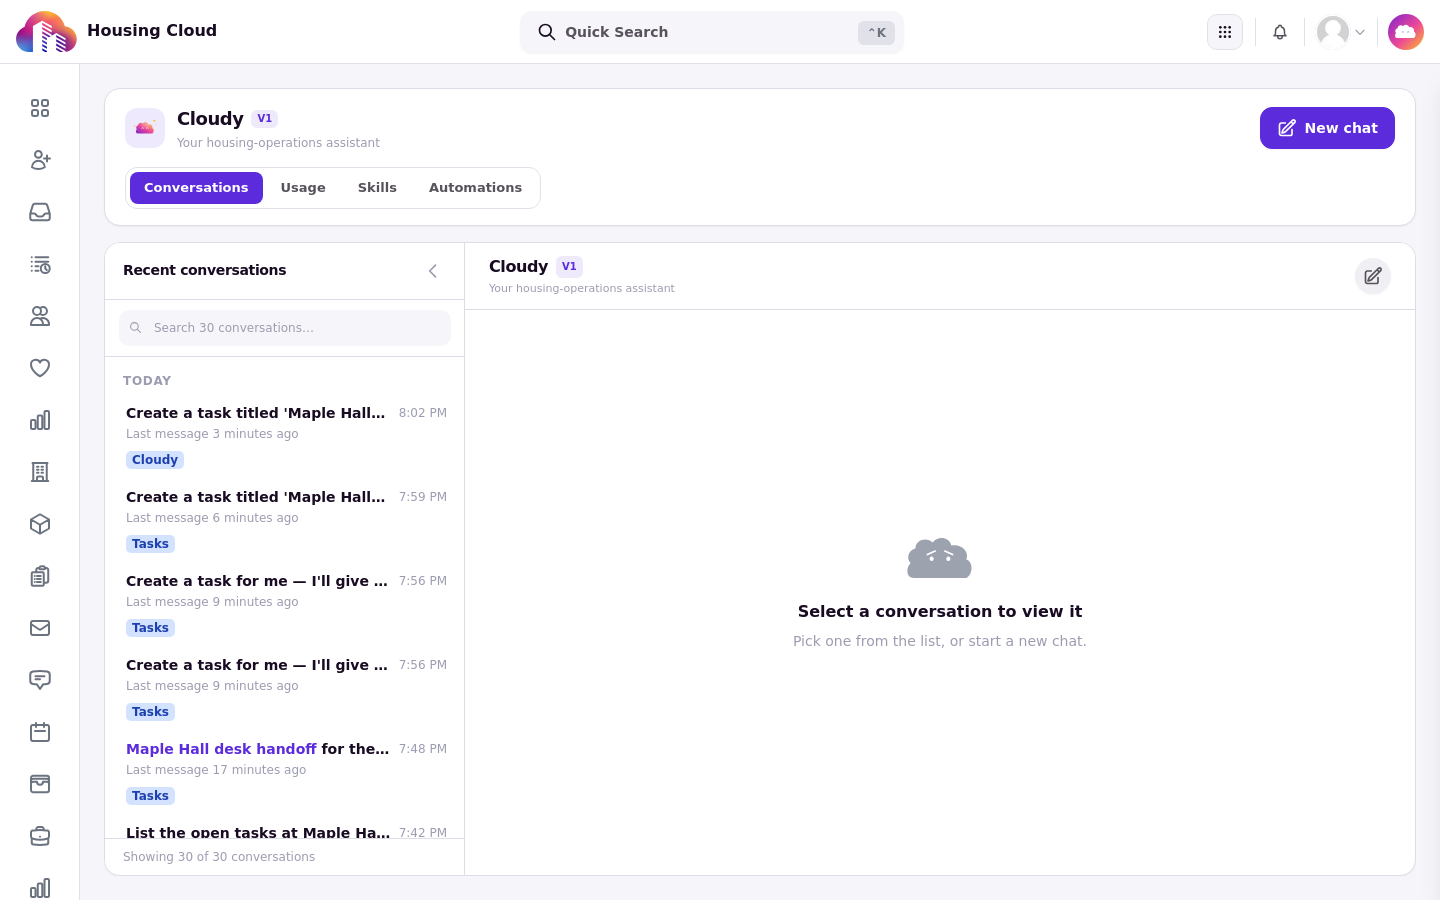1440x900 pixels.
Task: Click the chat message icon in sidebar
Action: (x=40, y=680)
